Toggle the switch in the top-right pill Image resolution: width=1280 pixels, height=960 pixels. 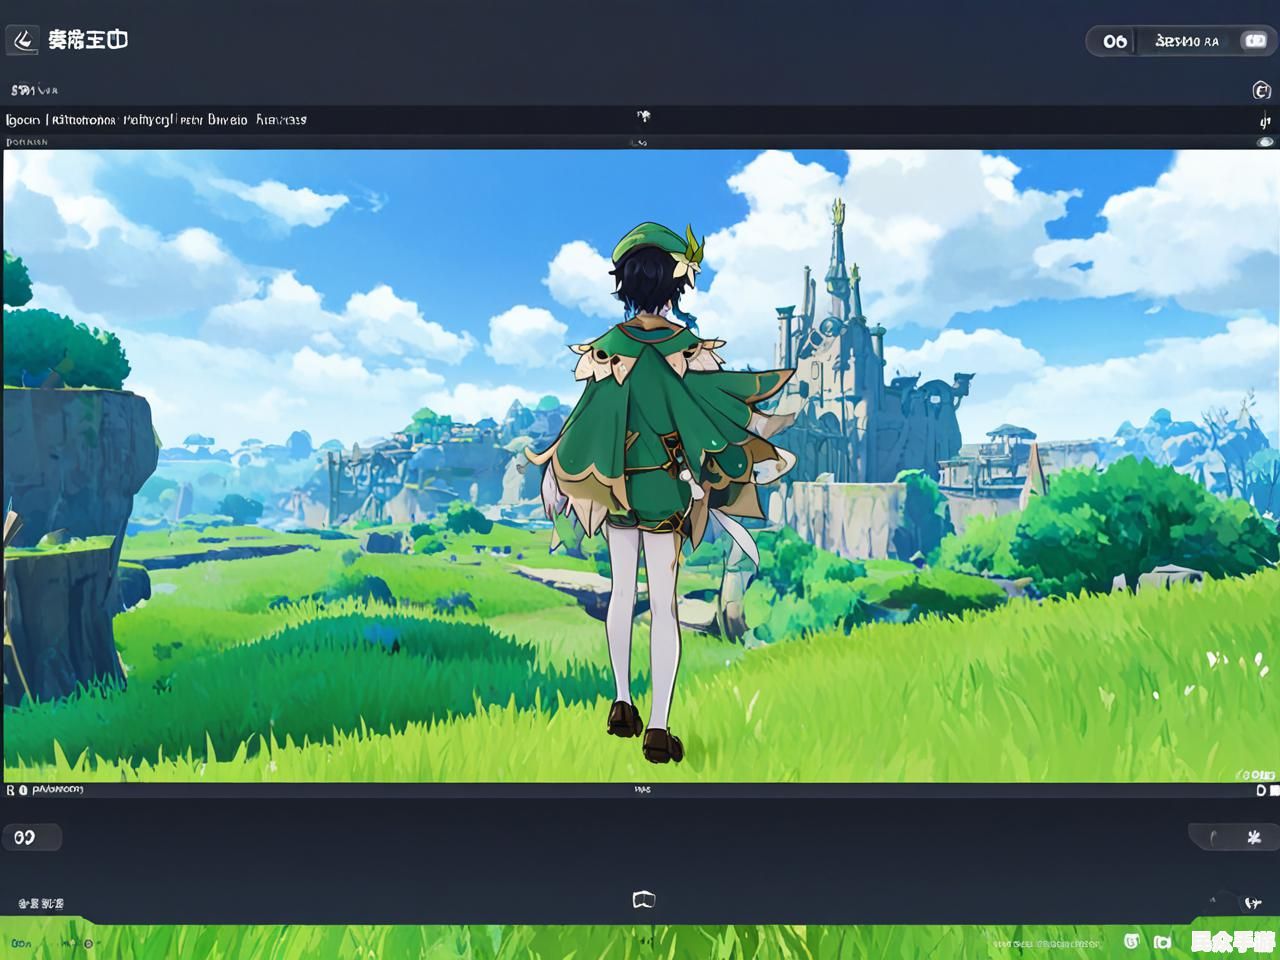coord(1253,41)
